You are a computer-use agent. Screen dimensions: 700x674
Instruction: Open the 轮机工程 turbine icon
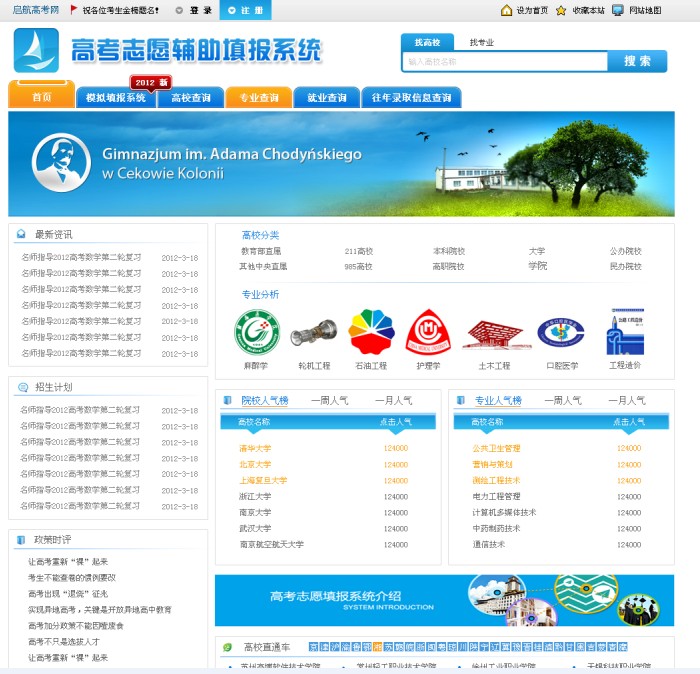(x=314, y=333)
